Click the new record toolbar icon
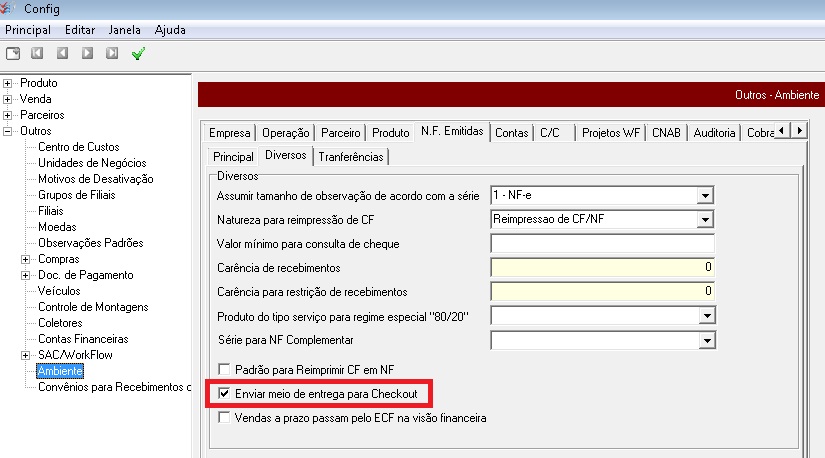The width and height of the screenshot is (825, 458). click(14, 53)
